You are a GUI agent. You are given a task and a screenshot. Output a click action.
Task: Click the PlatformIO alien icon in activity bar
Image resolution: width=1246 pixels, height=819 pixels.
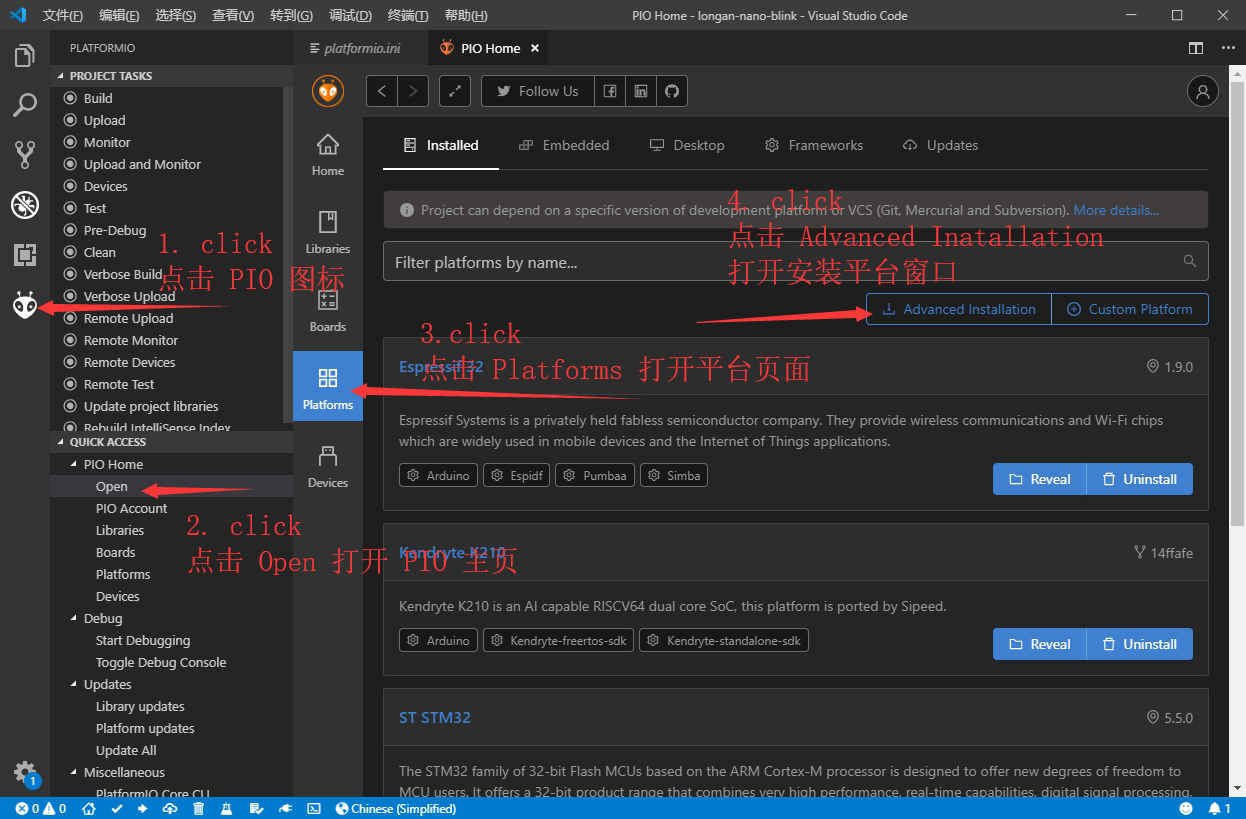pyautogui.click(x=25, y=305)
